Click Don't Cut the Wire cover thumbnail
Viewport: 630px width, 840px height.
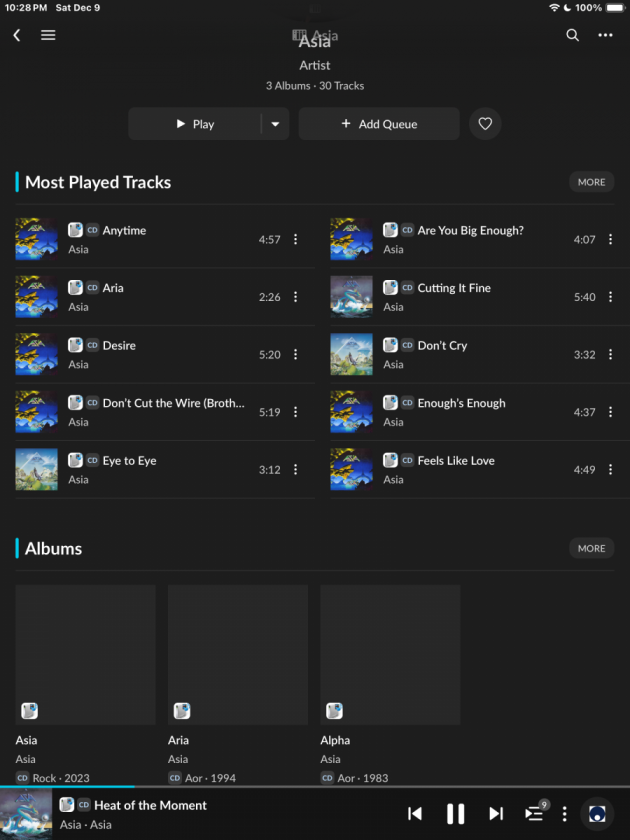coord(36,412)
